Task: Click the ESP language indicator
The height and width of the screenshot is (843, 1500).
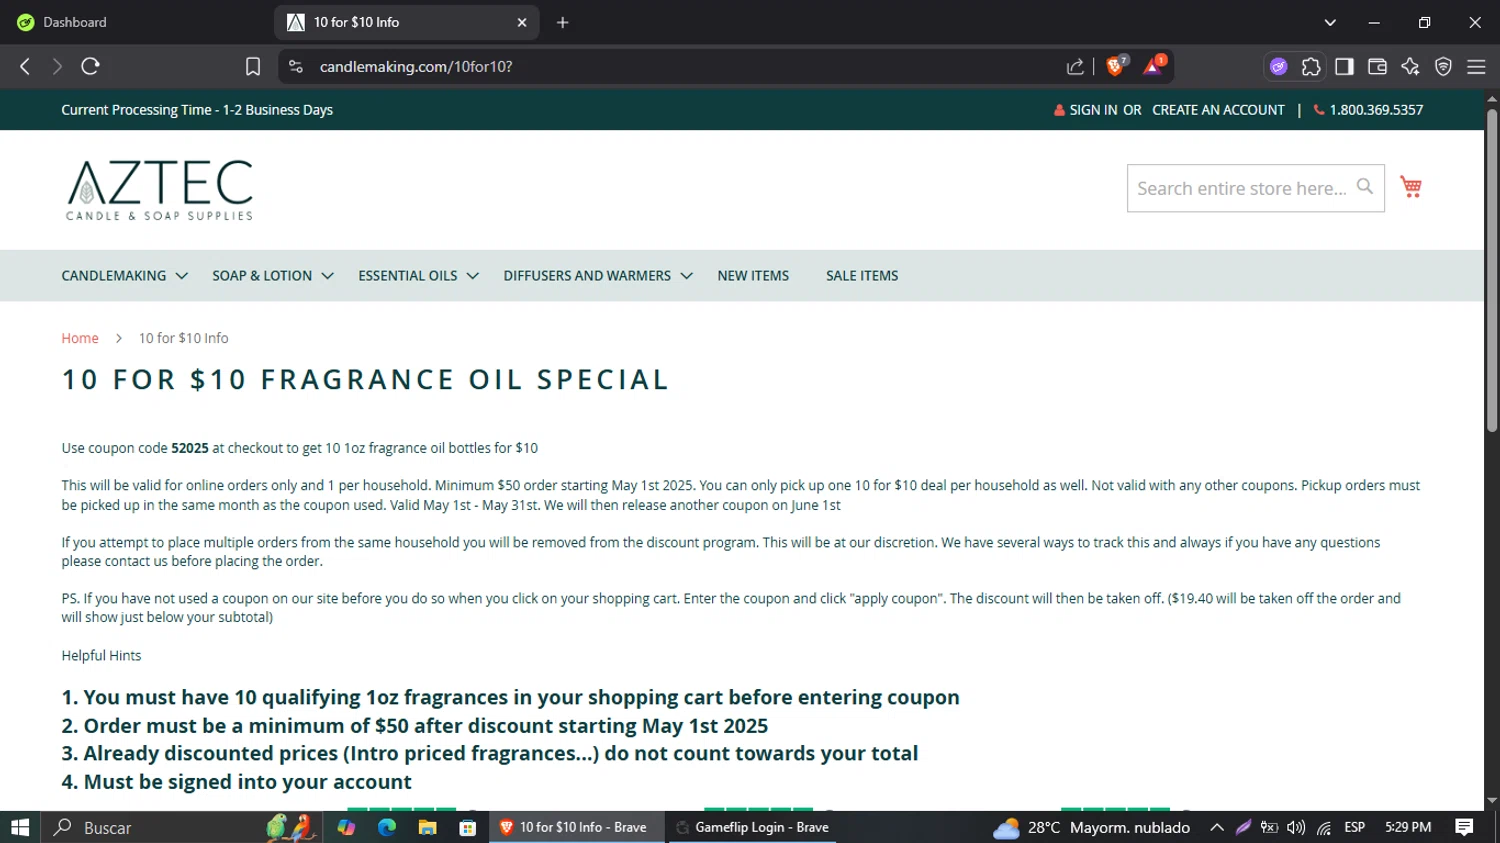Action: tap(1355, 827)
